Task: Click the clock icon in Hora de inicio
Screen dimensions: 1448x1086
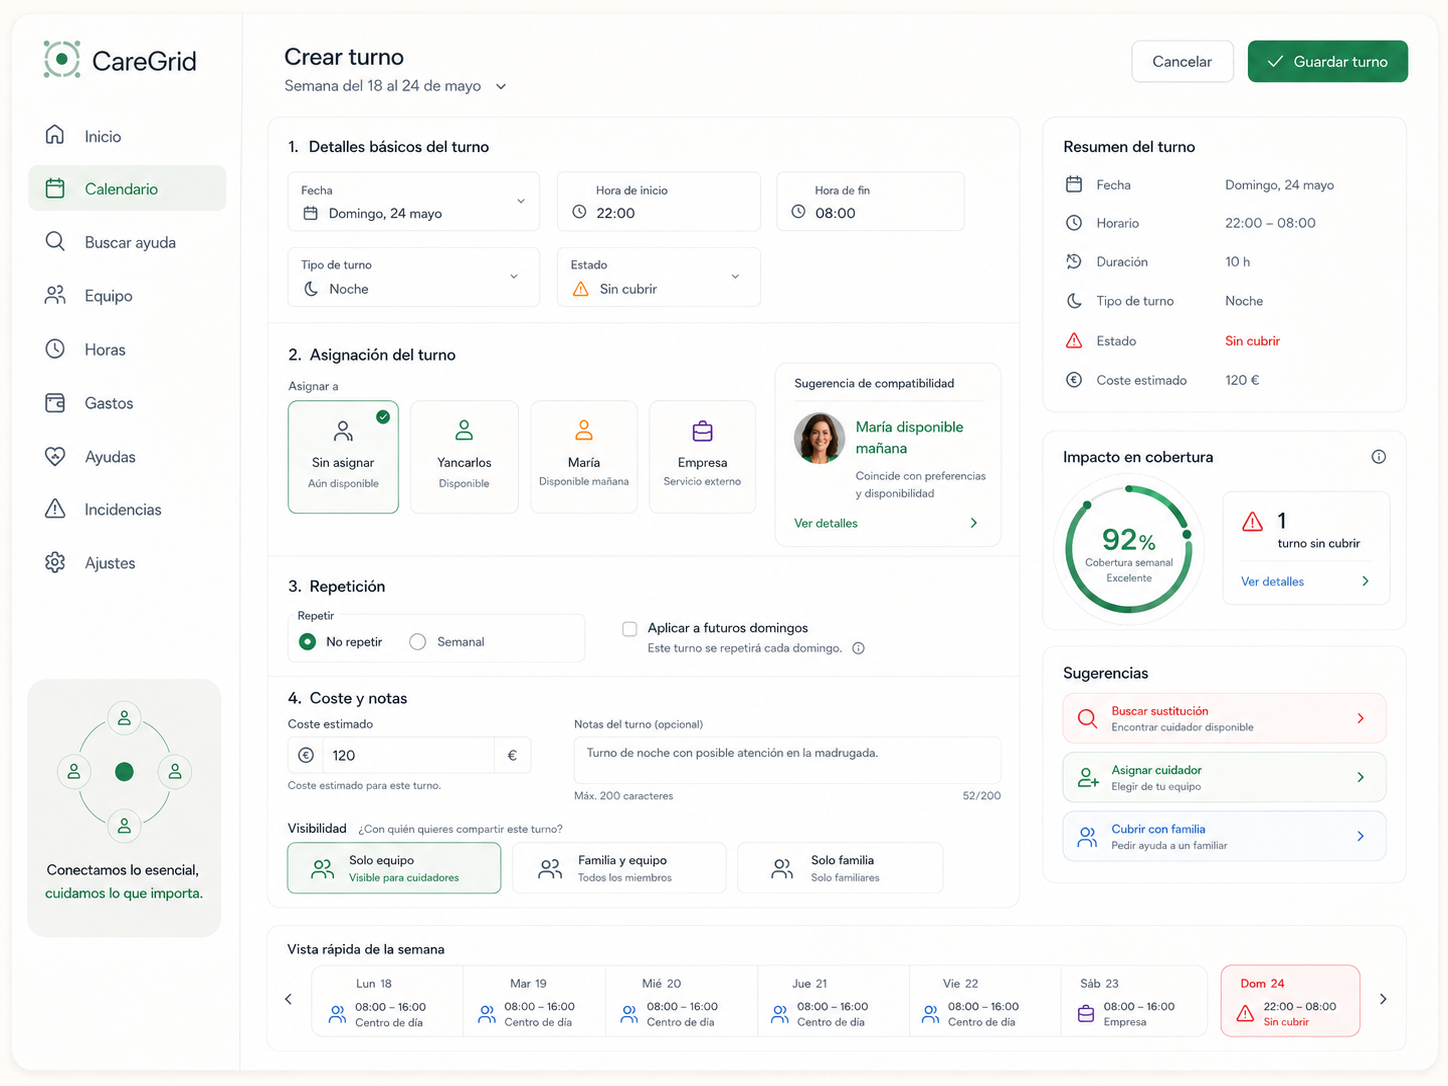Action: point(579,212)
